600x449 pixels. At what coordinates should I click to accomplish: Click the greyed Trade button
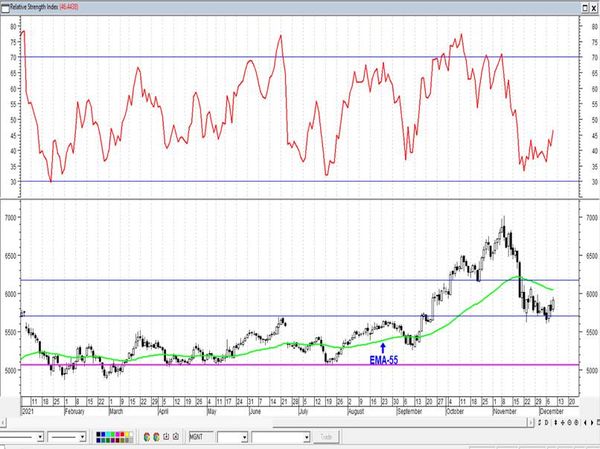pyautogui.click(x=326, y=437)
